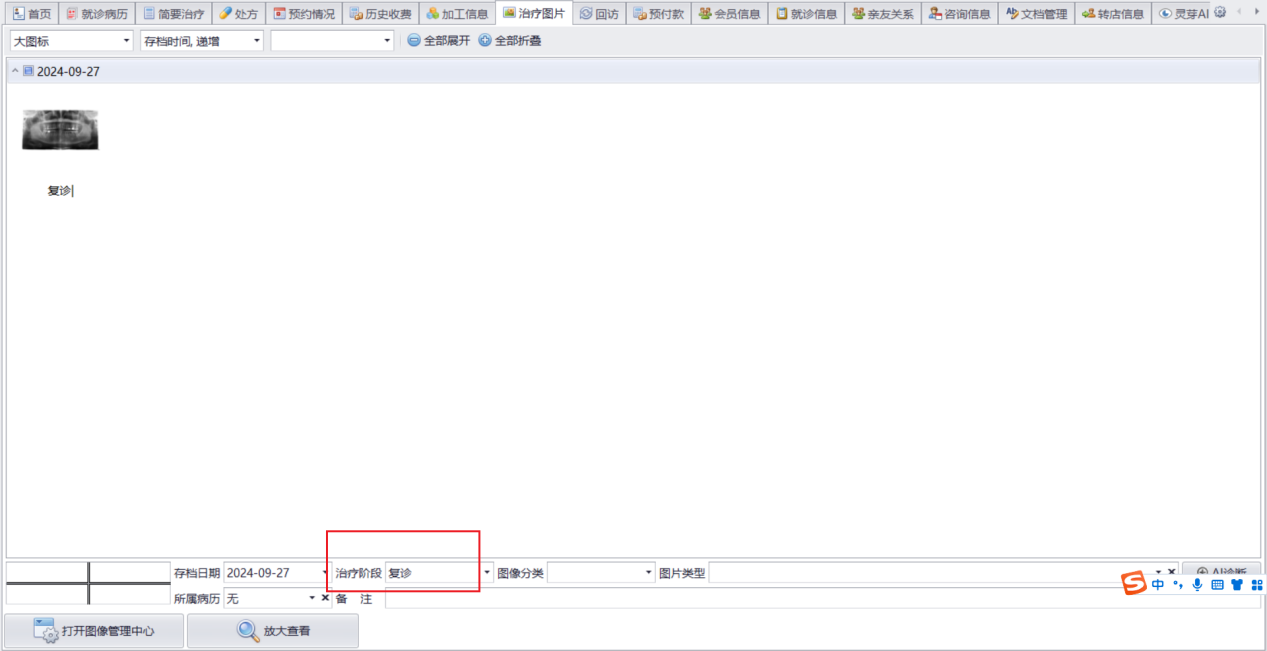The height and width of the screenshot is (651, 1267).
Task: Open the 加工信息 tab
Action: (x=457, y=14)
